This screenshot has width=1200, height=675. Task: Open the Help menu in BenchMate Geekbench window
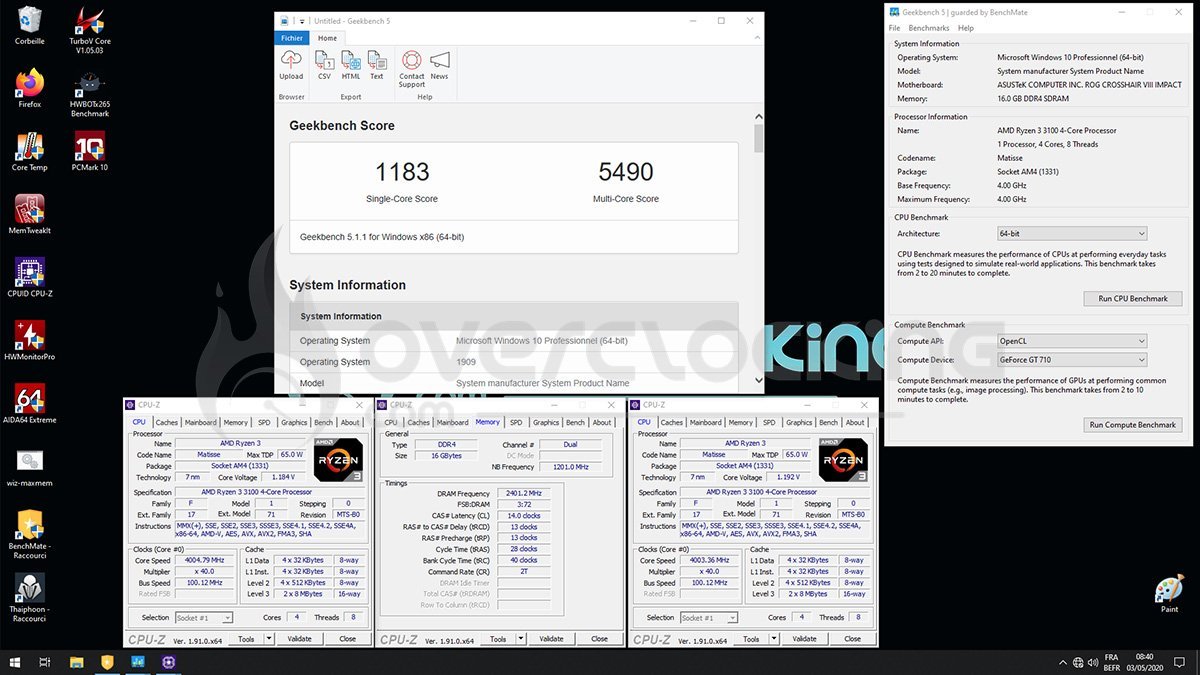[966, 28]
